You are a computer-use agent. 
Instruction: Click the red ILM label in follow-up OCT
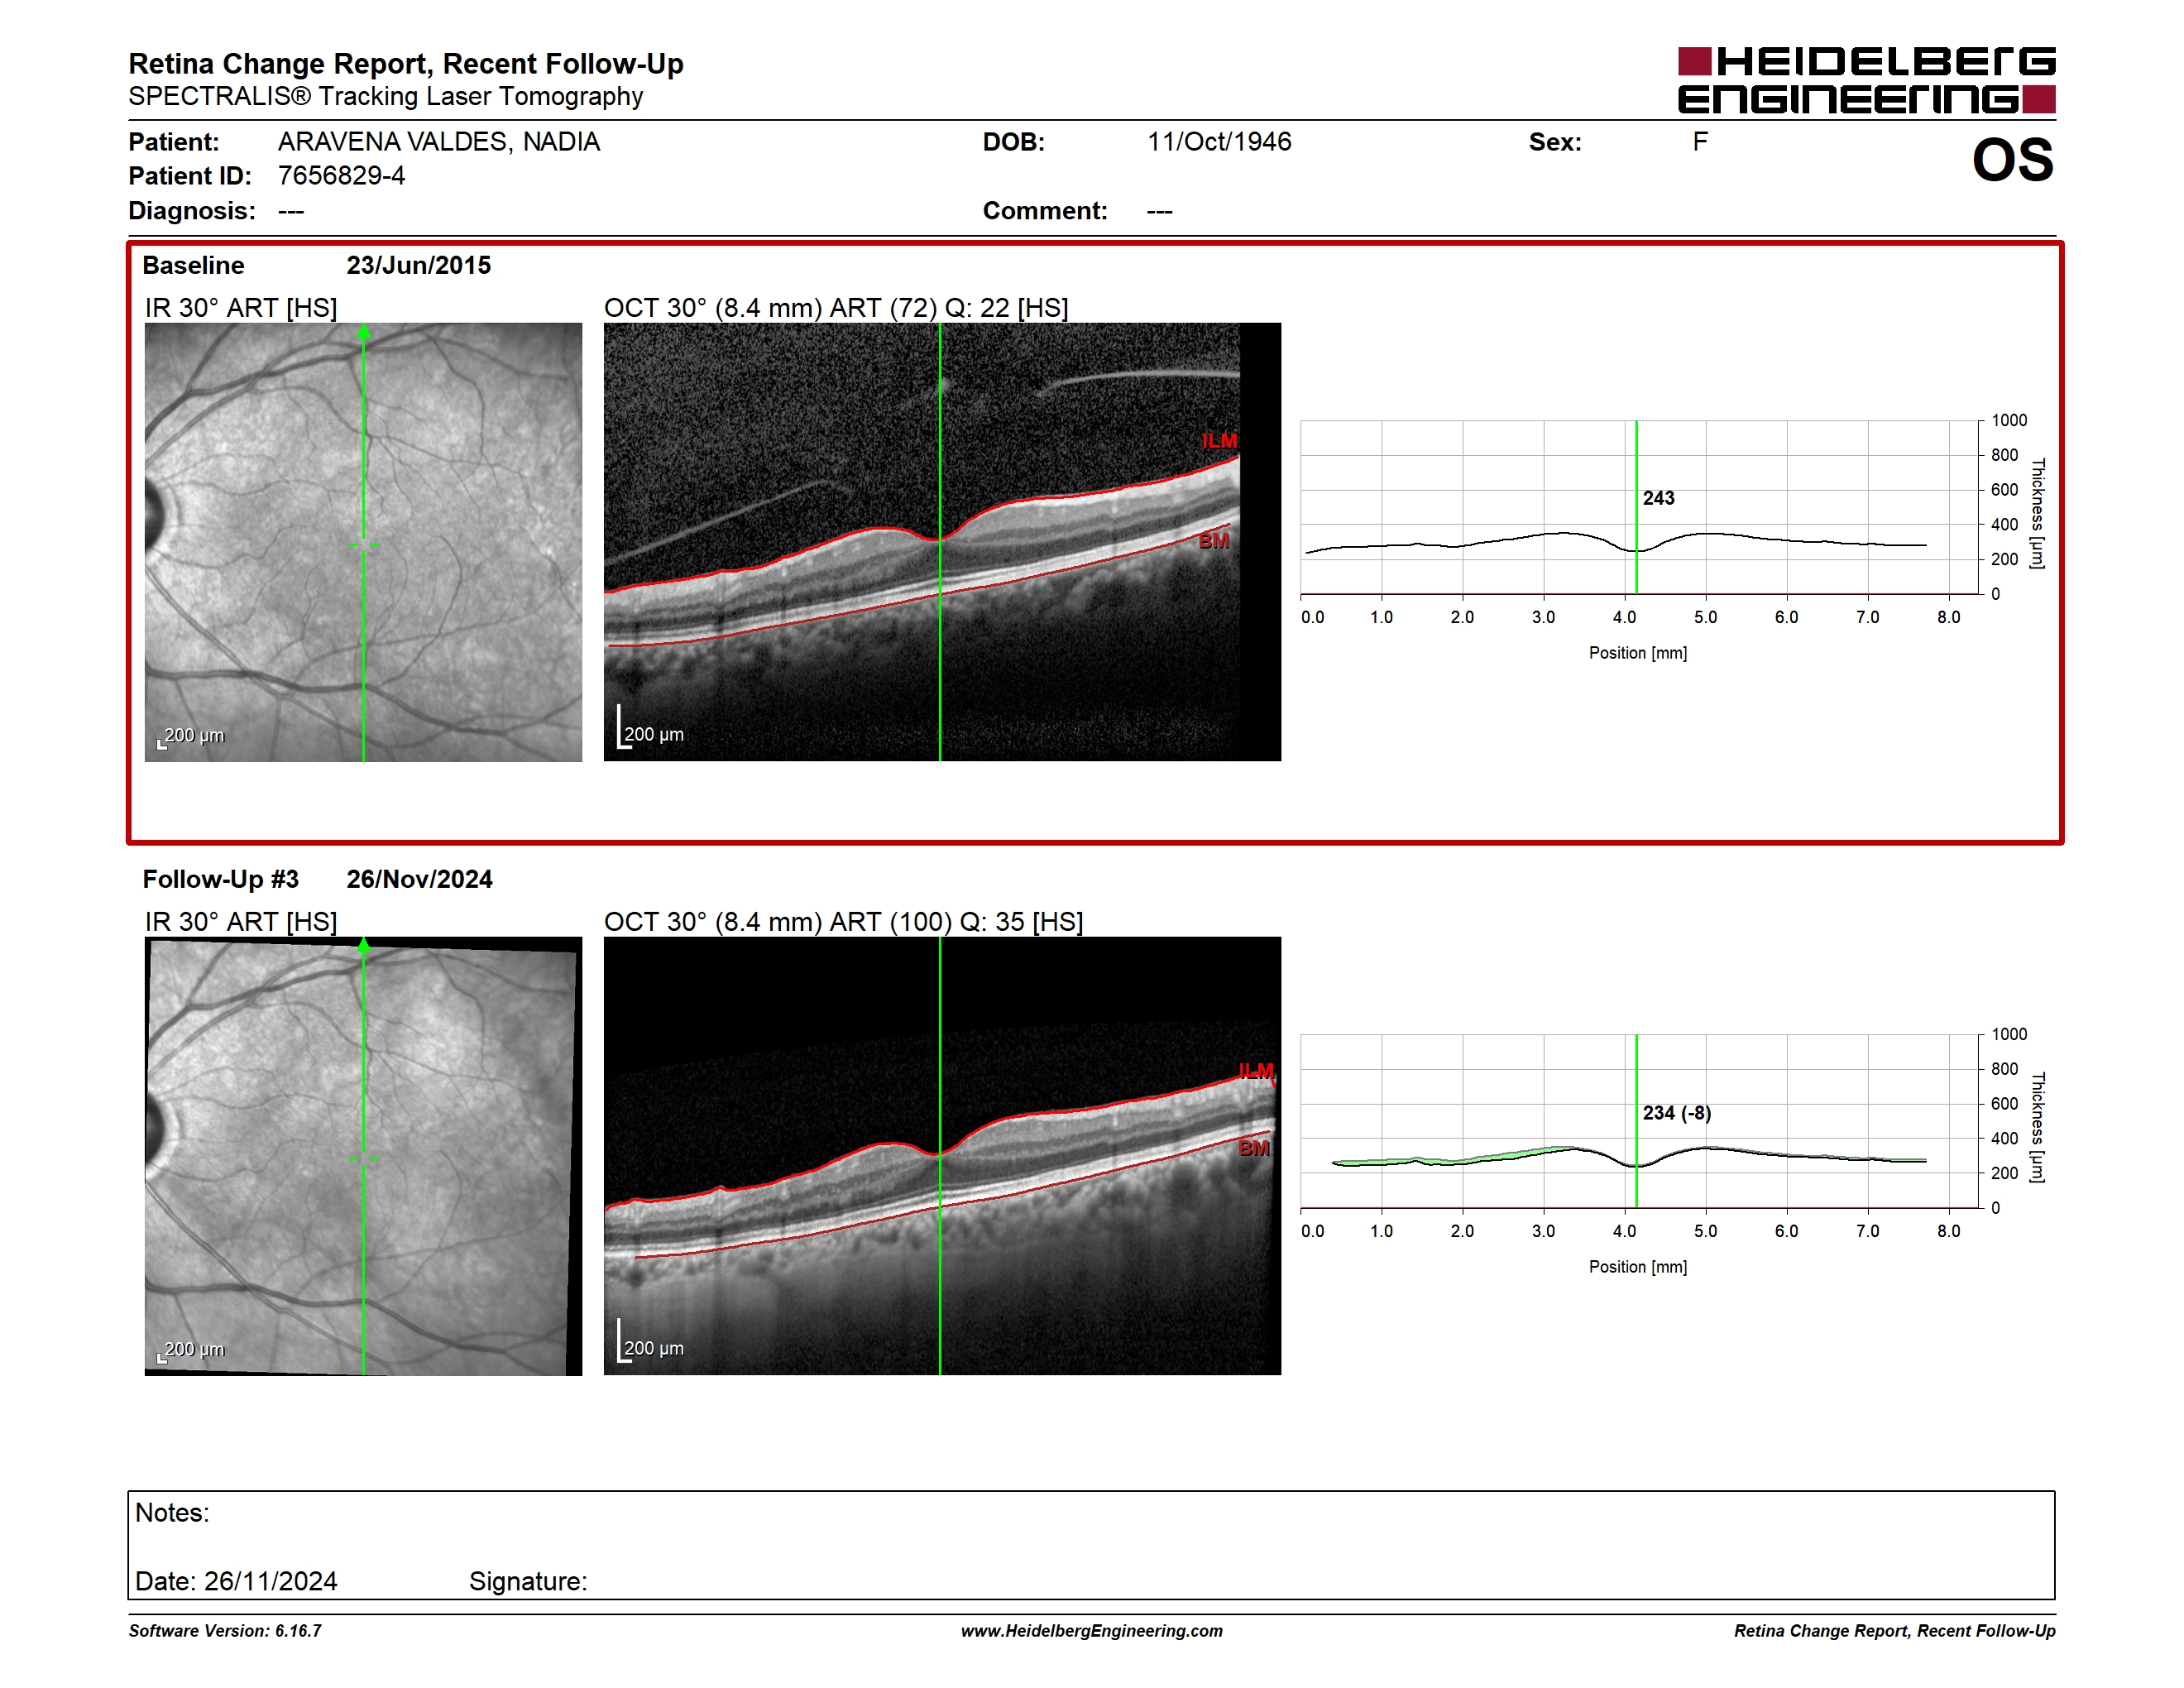click(1256, 1071)
